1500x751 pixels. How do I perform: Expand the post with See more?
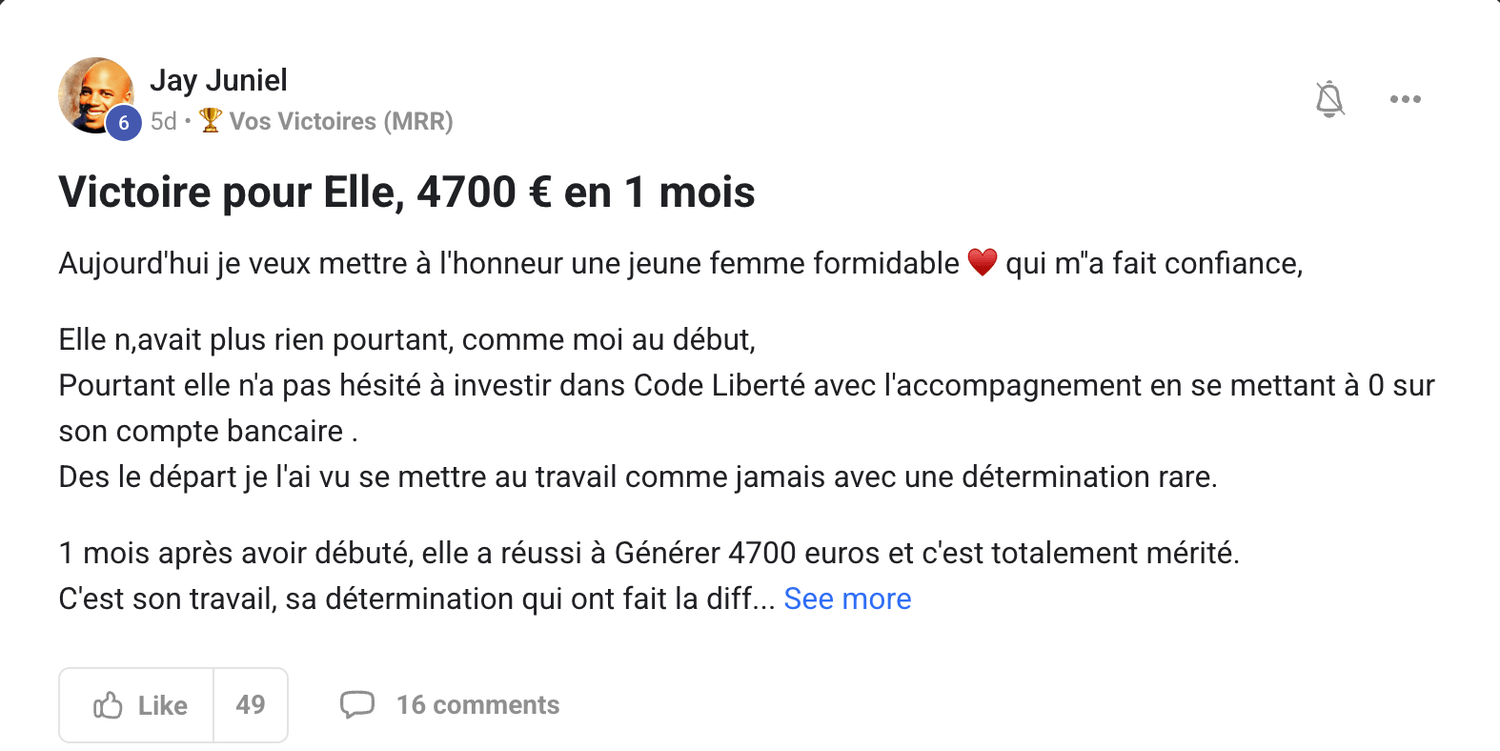point(847,599)
